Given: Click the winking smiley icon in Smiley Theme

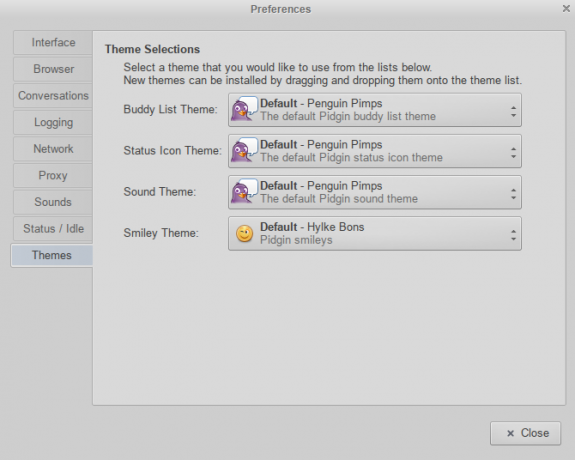Looking at the screenshot, I should tap(244, 233).
